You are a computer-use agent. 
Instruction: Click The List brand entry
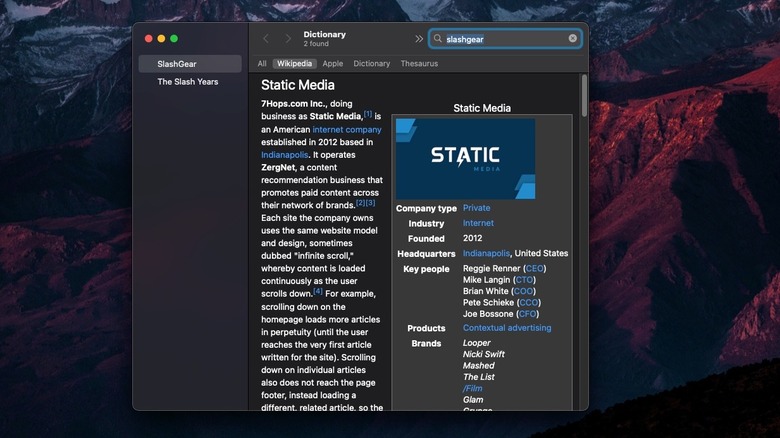479,377
